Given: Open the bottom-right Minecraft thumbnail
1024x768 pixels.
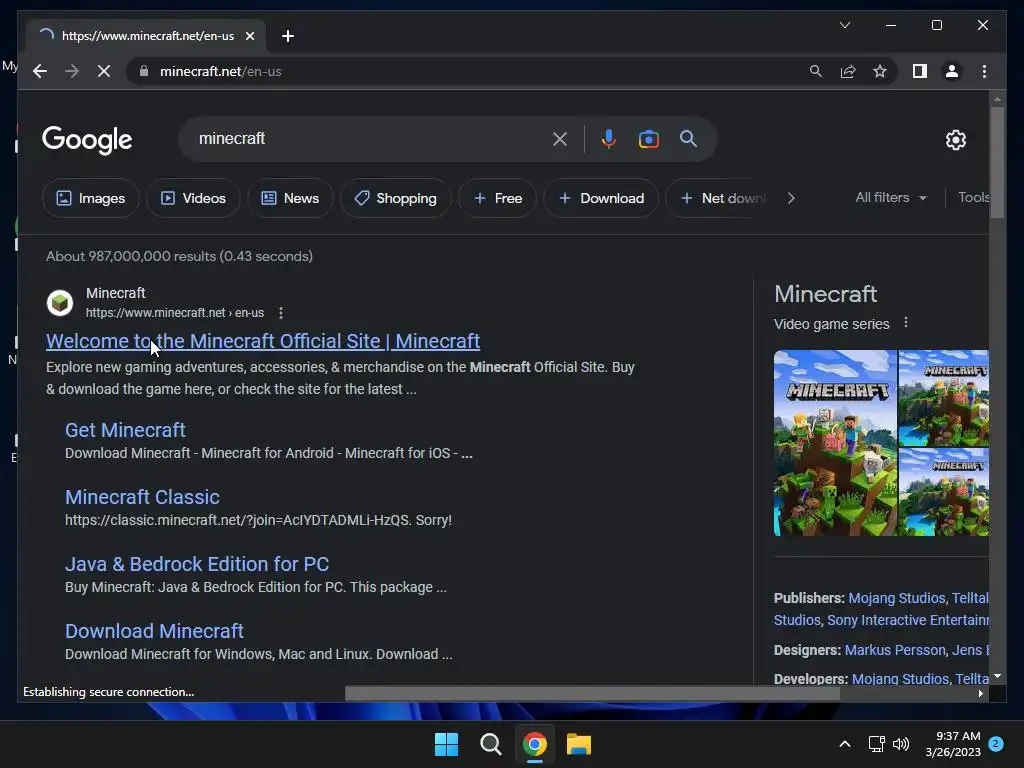Looking at the screenshot, I should click(x=944, y=492).
